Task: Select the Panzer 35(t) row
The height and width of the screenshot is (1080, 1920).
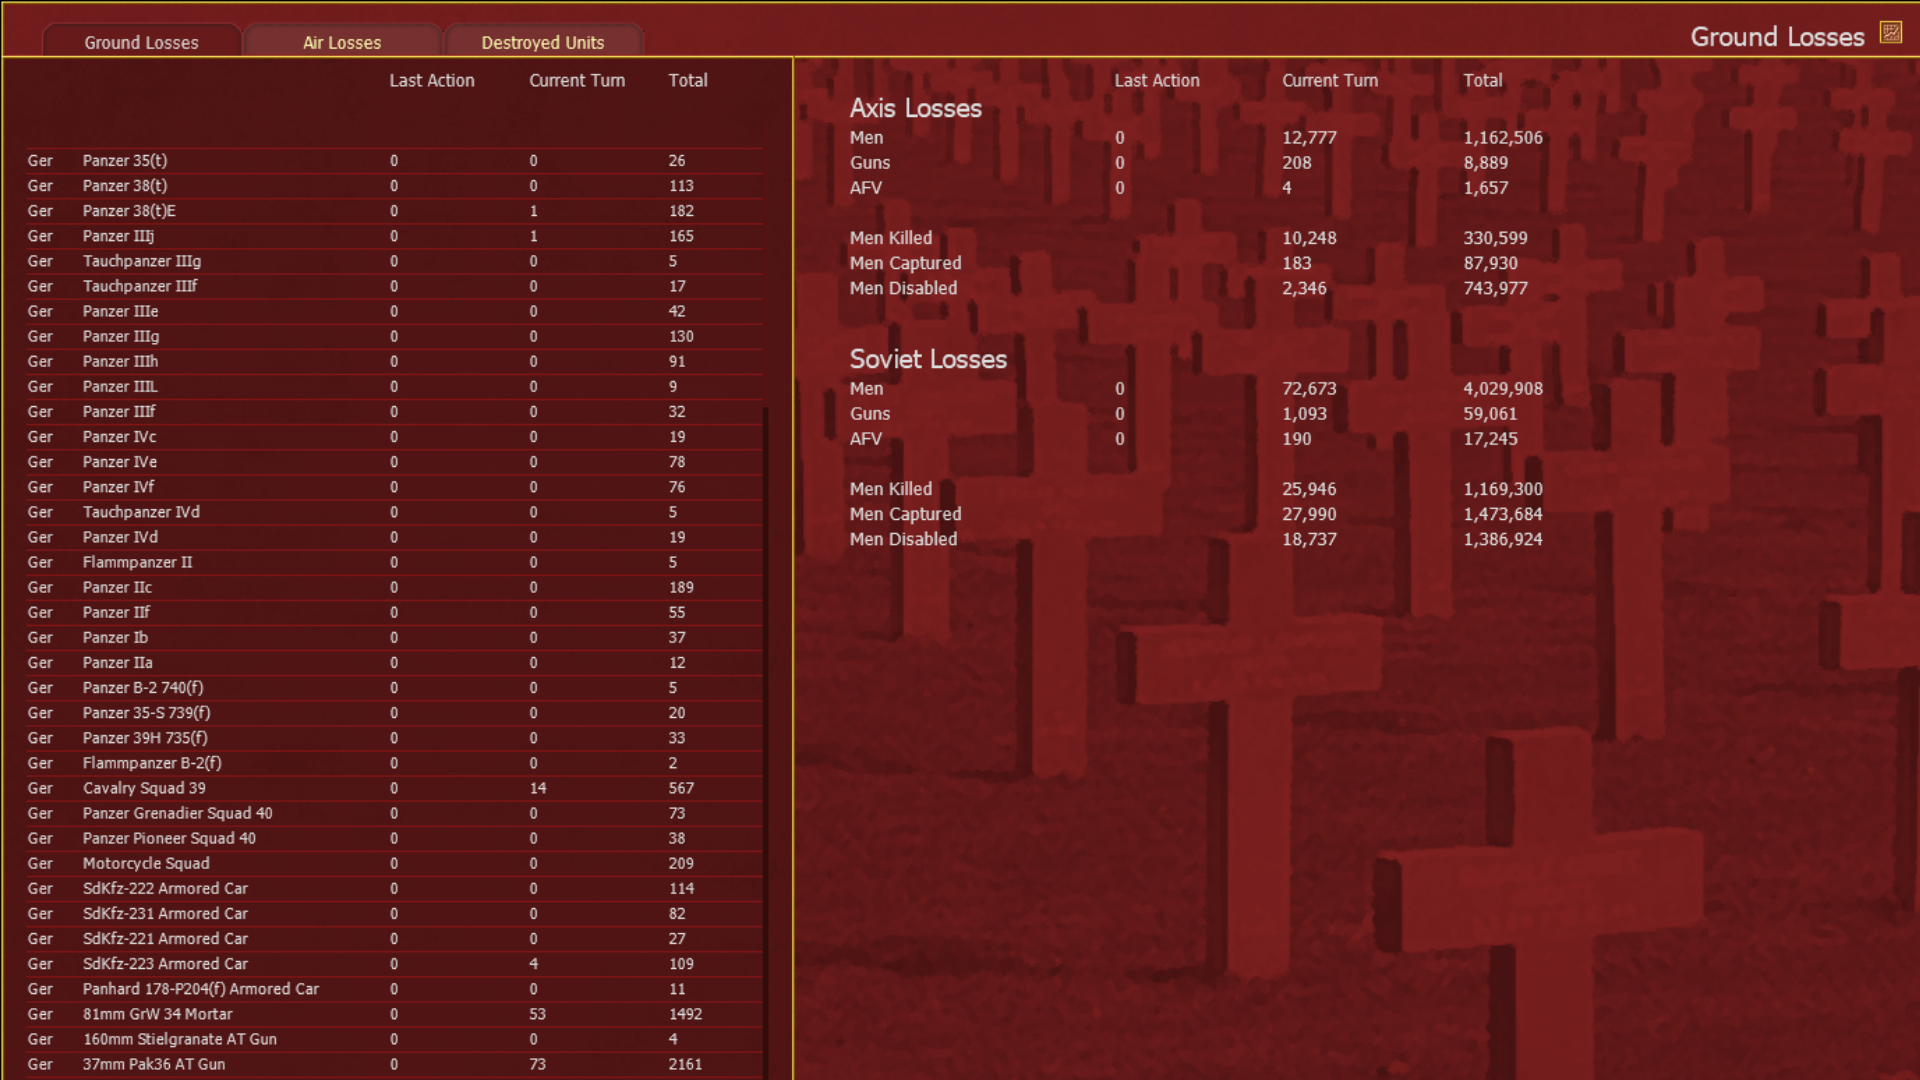Action: pos(125,161)
